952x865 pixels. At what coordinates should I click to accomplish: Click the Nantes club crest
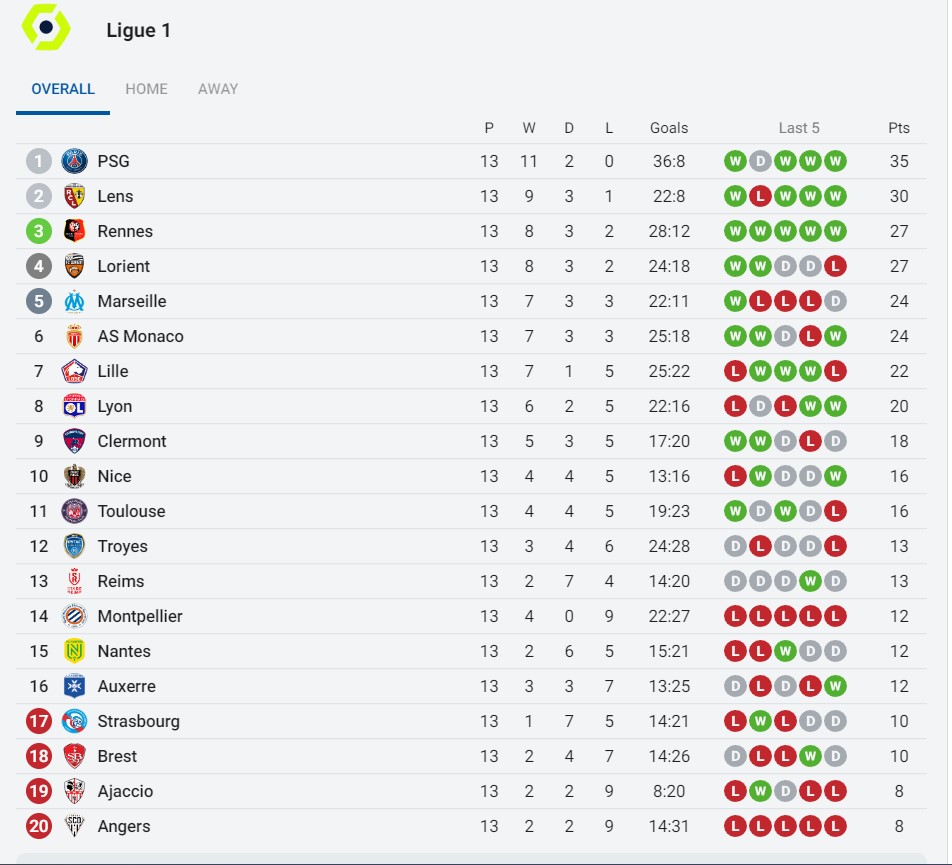(75, 651)
